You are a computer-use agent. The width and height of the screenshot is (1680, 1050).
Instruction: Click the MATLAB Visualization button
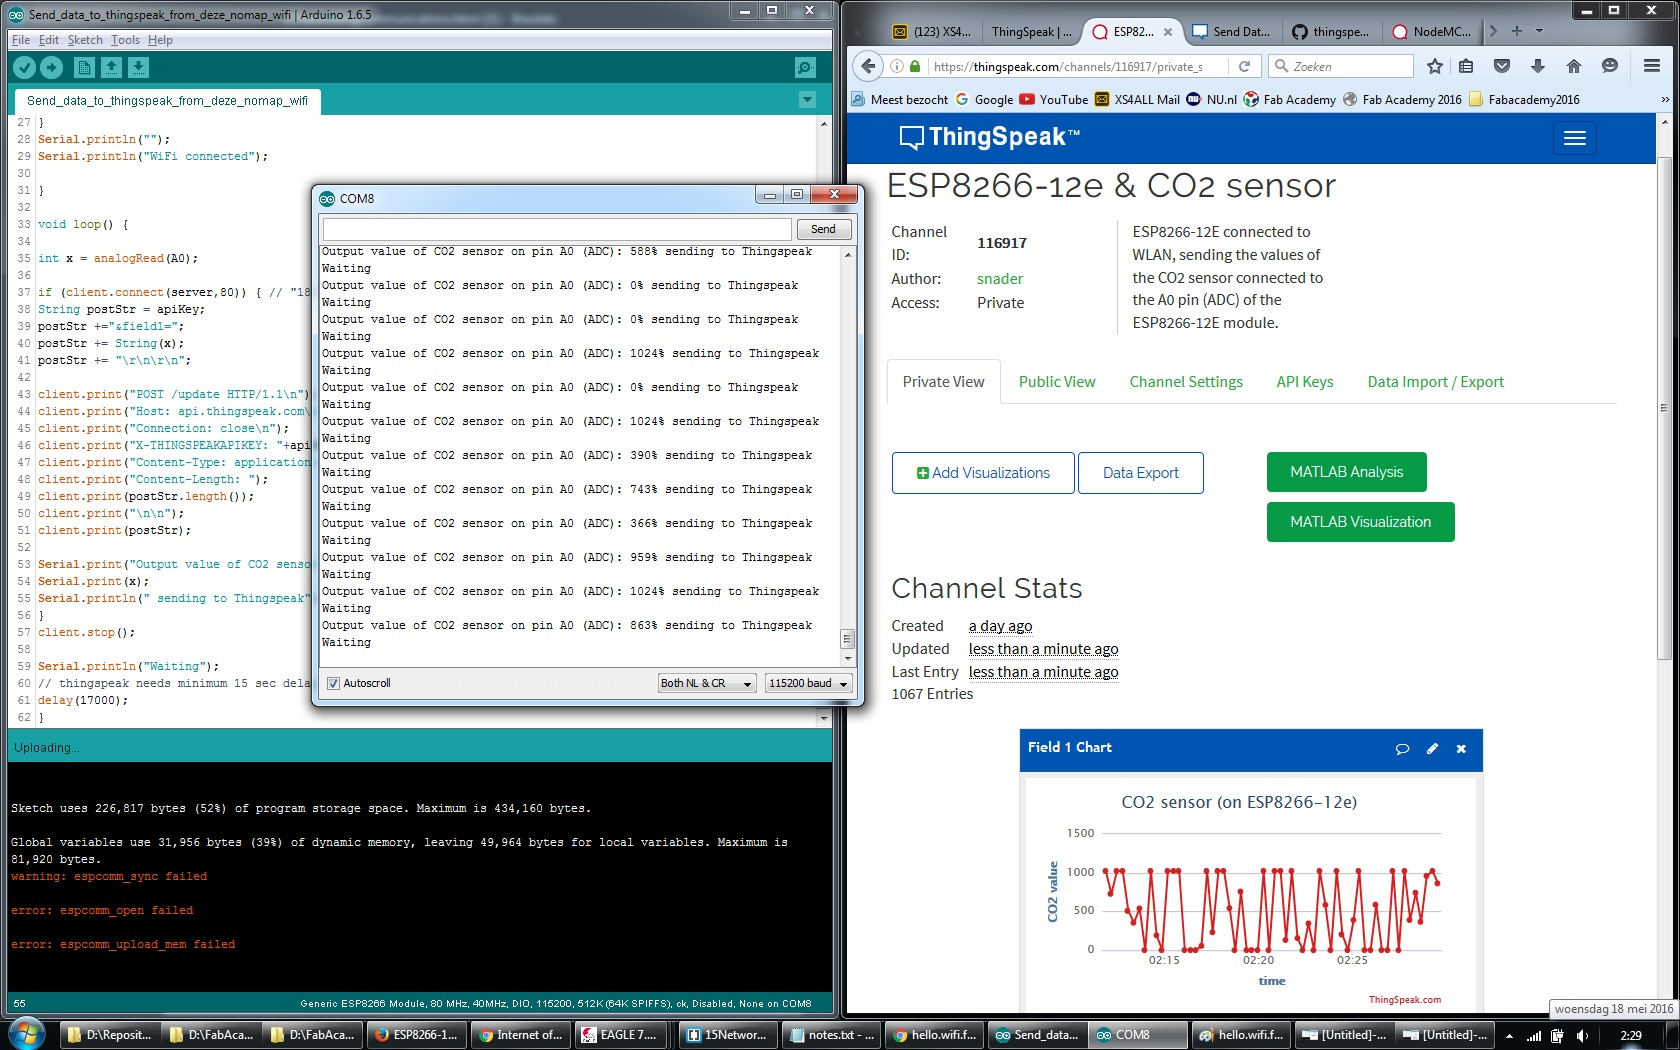1360,522
